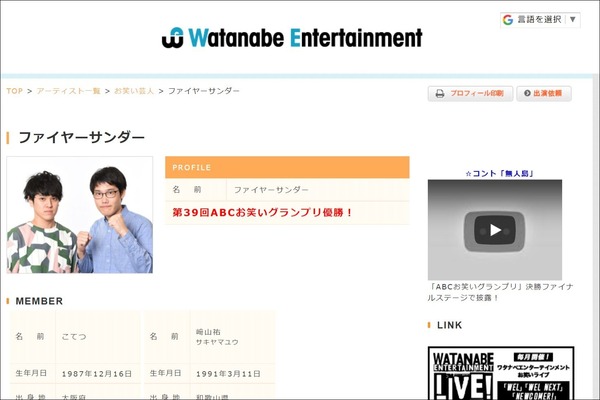This screenshot has height=400, width=600.
Task: Click member name 崎山祐 サキヤマユウ
Action: click(x=217, y=337)
